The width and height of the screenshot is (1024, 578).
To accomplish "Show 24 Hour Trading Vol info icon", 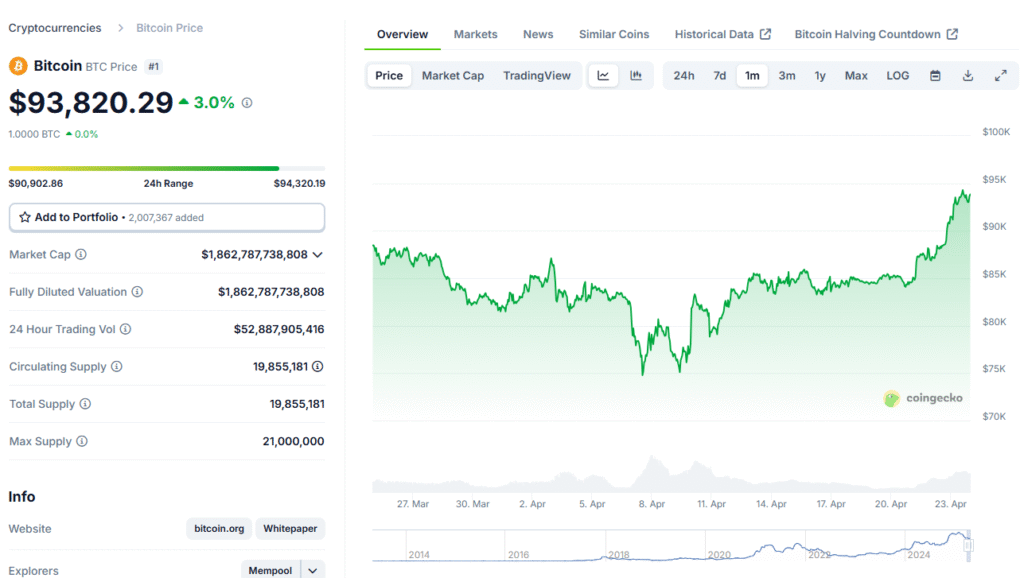I will [x=125, y=329].
